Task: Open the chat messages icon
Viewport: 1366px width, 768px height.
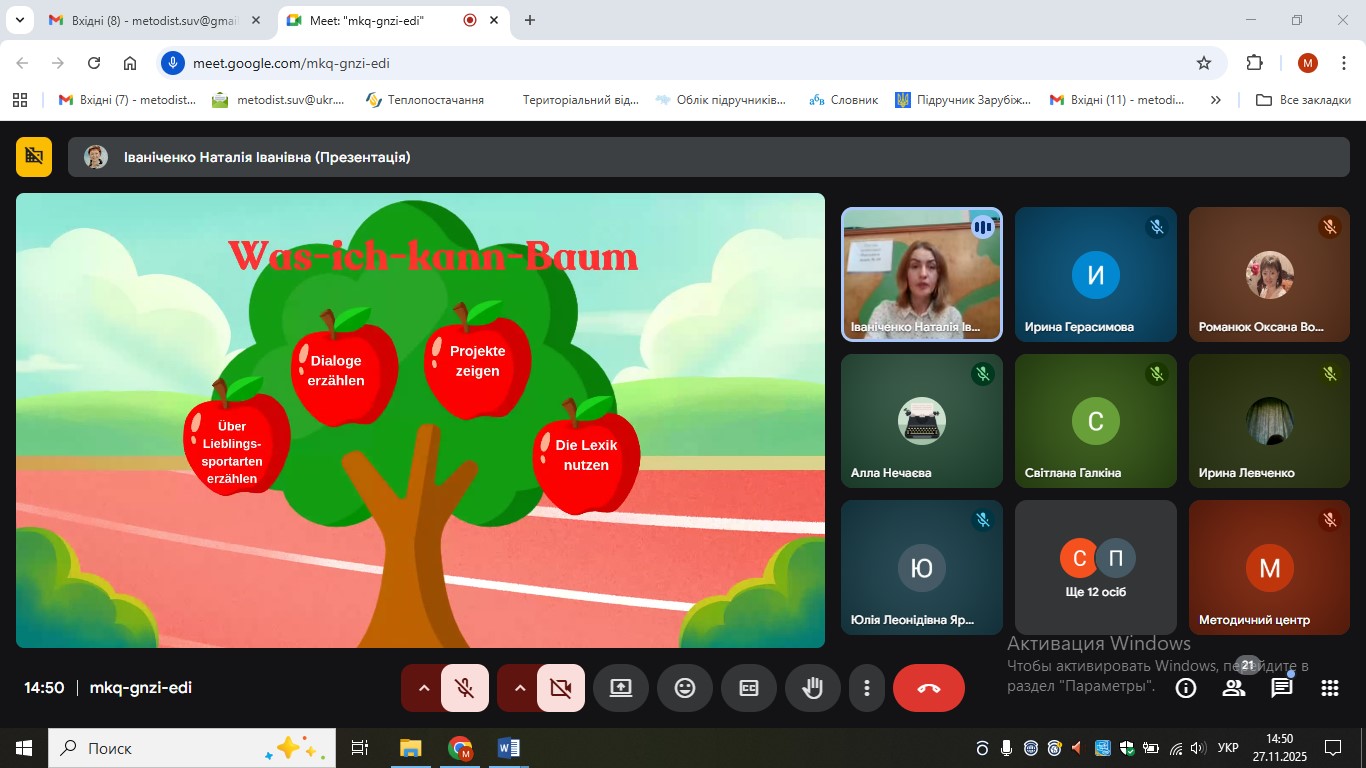Action: coord(1282,688)
